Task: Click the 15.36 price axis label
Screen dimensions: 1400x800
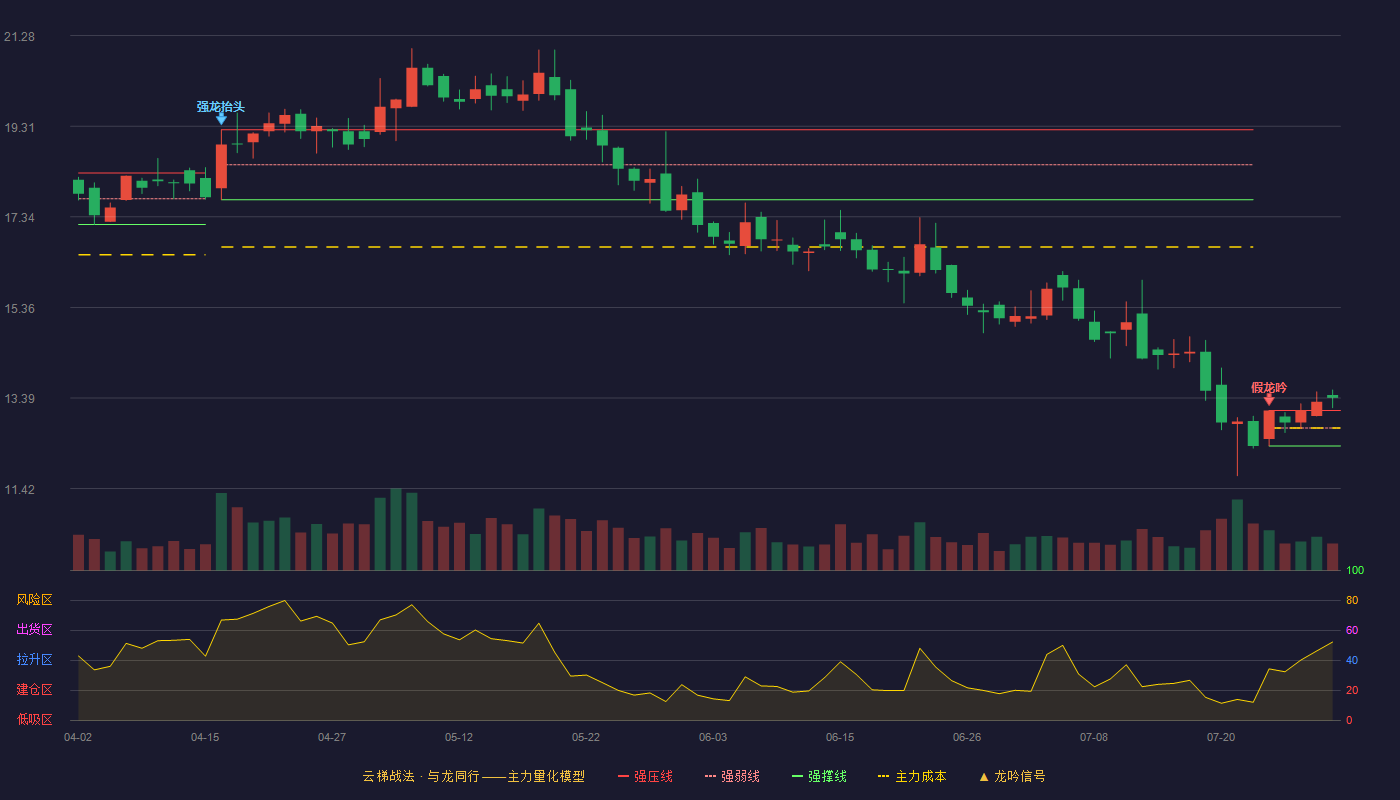Action: 19,309
